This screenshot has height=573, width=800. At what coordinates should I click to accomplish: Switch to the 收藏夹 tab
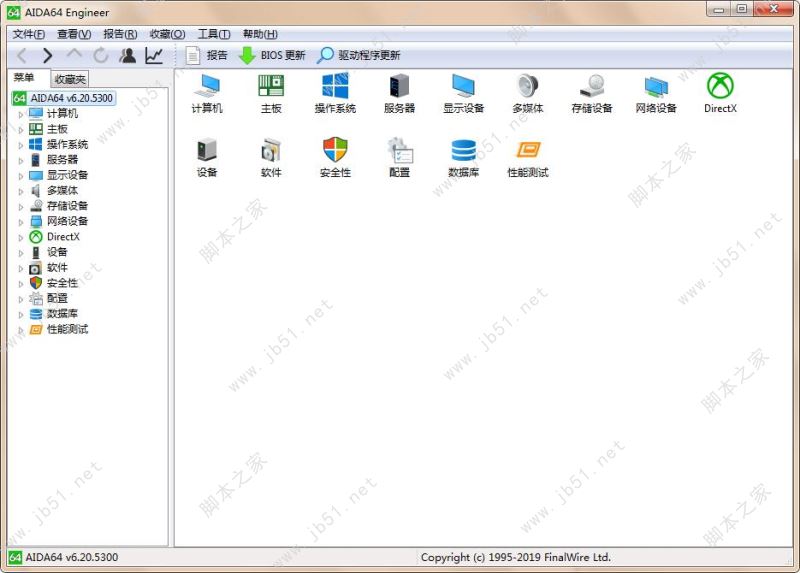pos(70,79)
